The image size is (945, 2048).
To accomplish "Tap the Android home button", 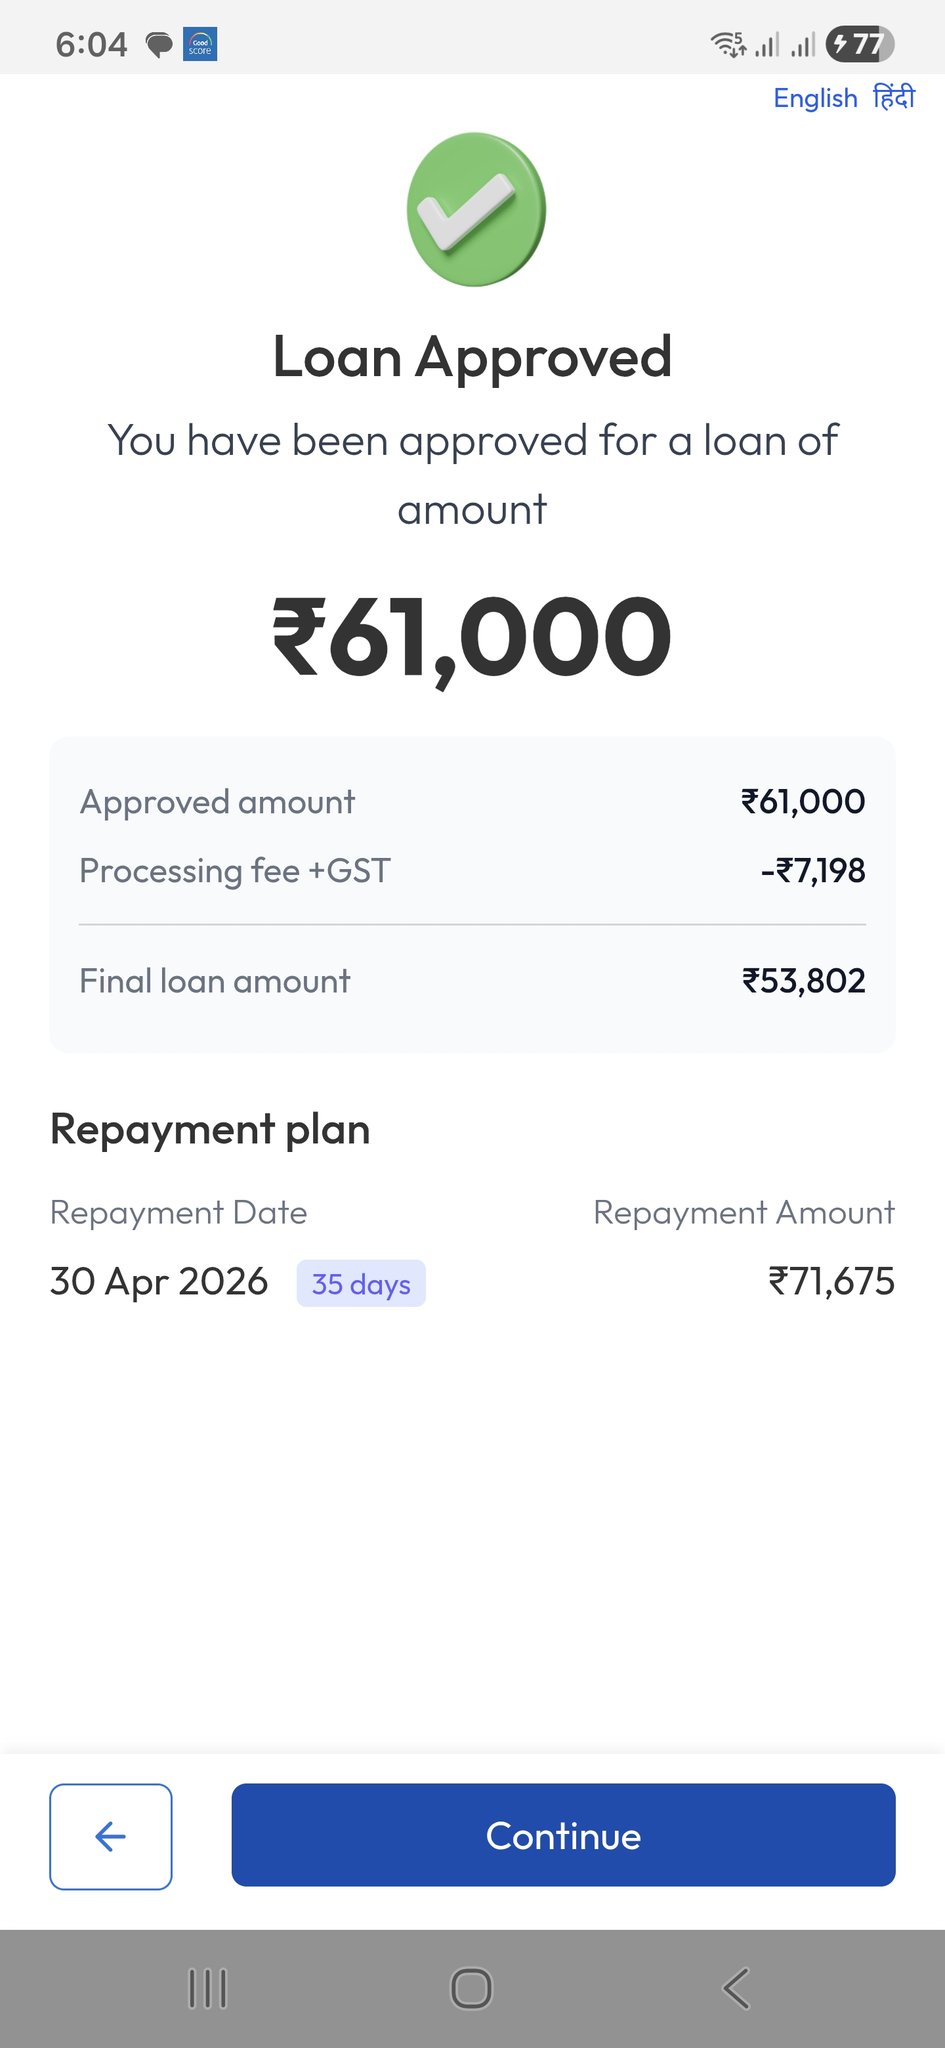I will (471, 1988).
